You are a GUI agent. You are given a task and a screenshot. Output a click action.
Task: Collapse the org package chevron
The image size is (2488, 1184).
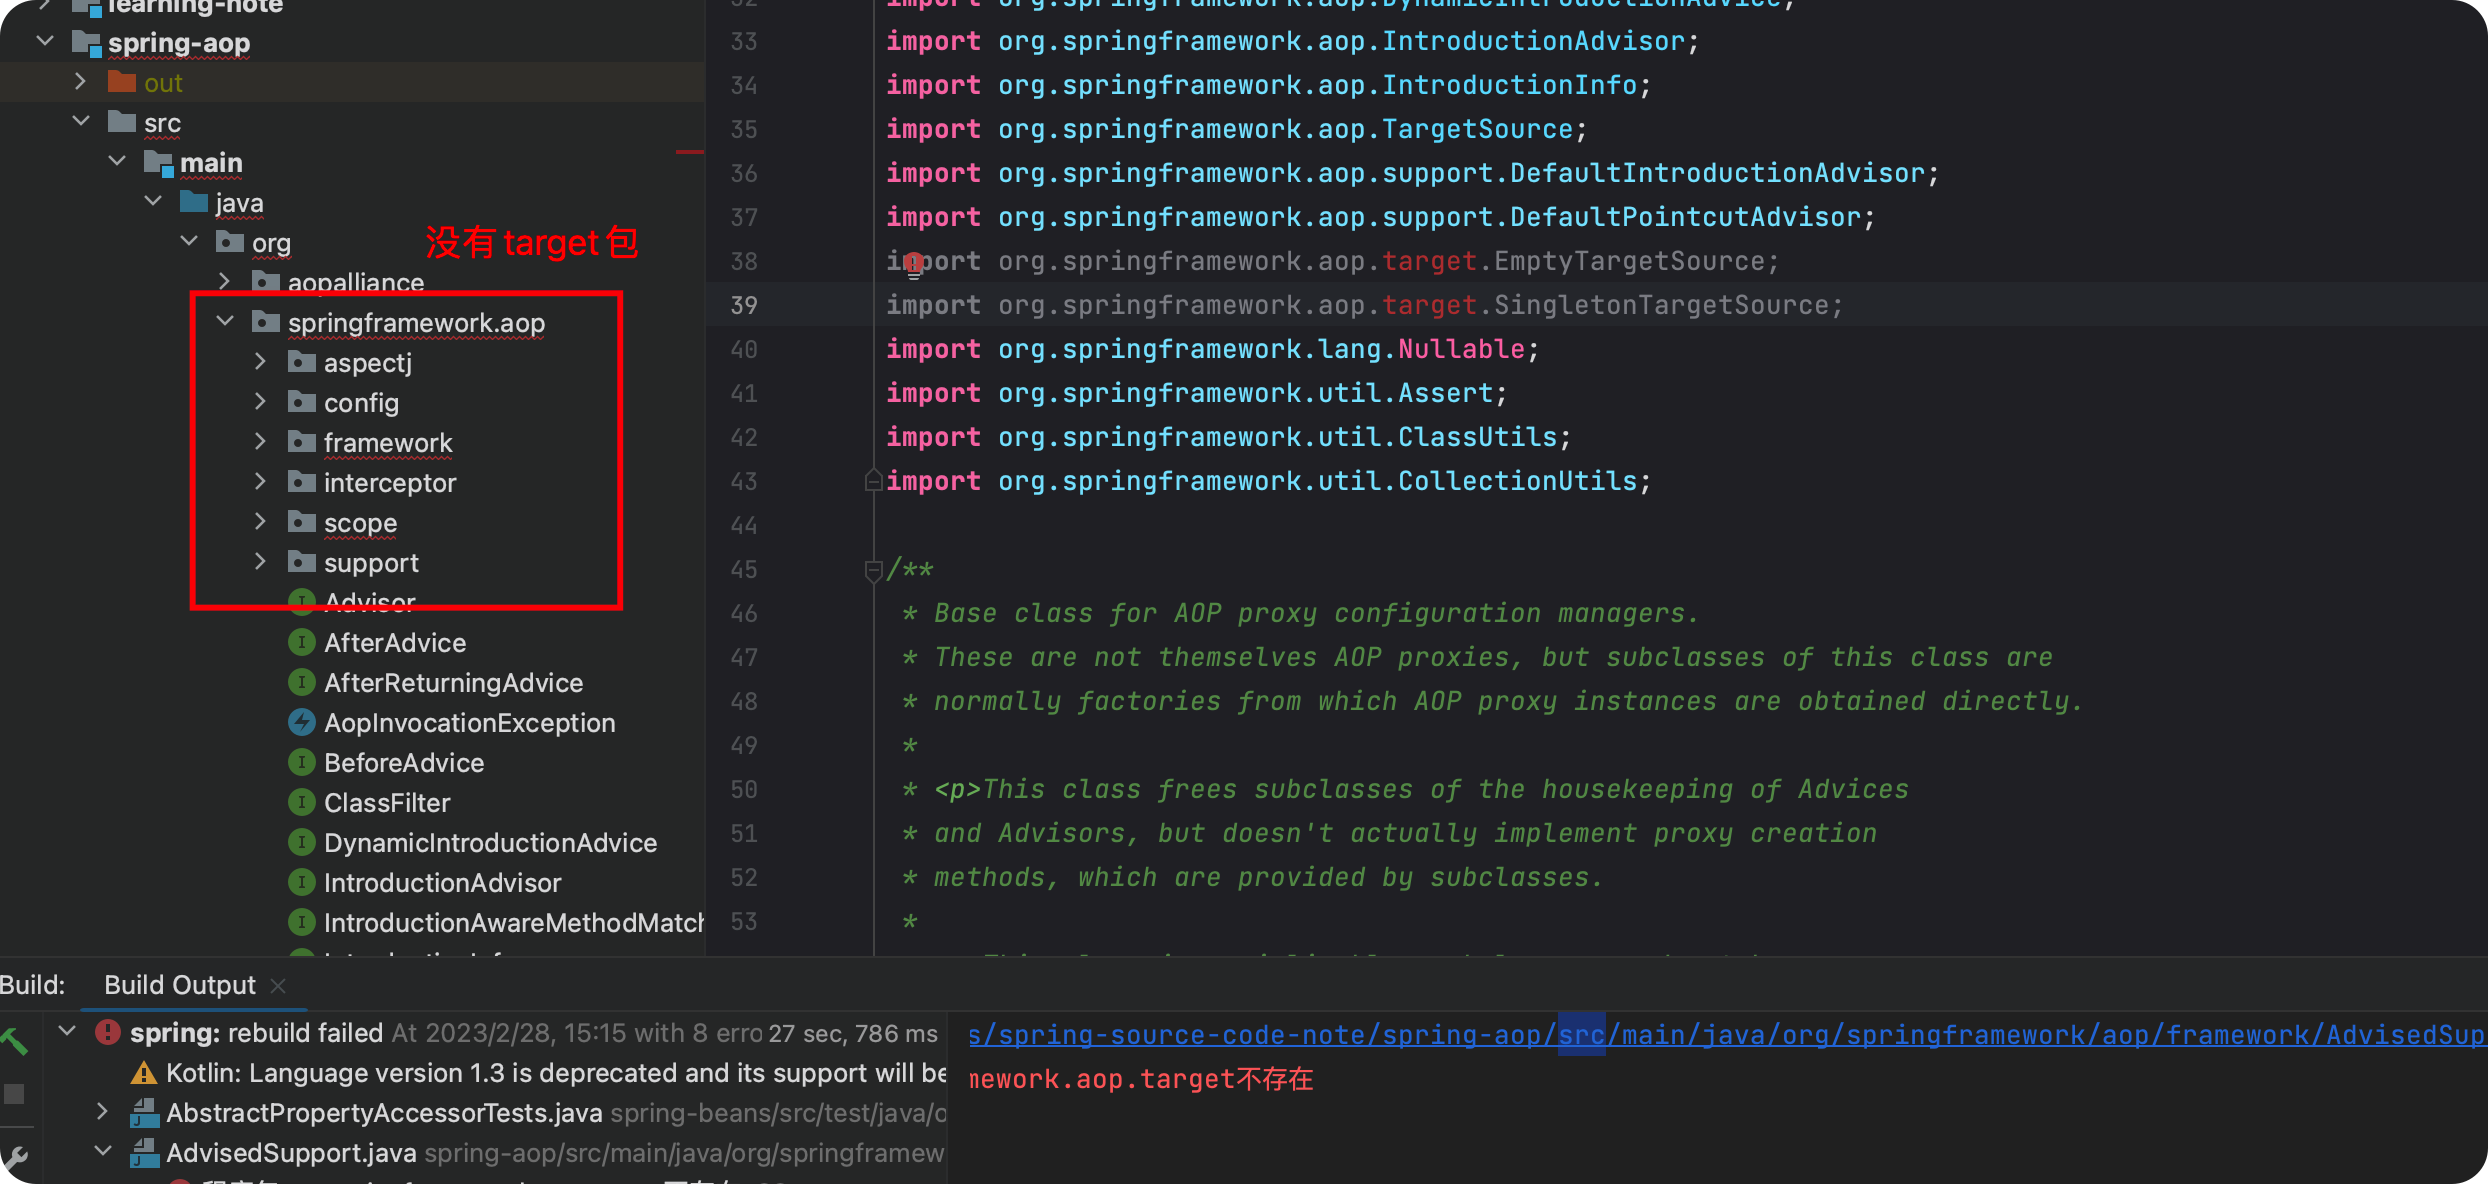pos(189,241)
